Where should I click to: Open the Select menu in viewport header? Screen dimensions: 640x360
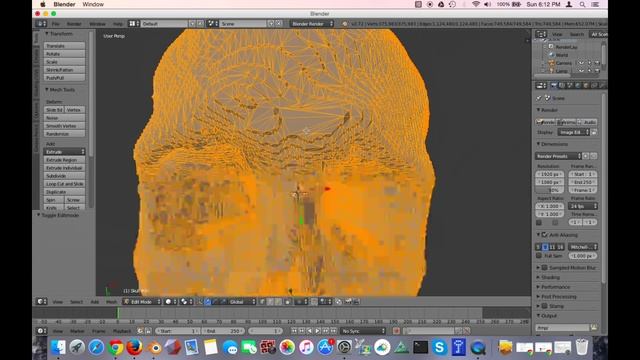[x=76, y=302]
